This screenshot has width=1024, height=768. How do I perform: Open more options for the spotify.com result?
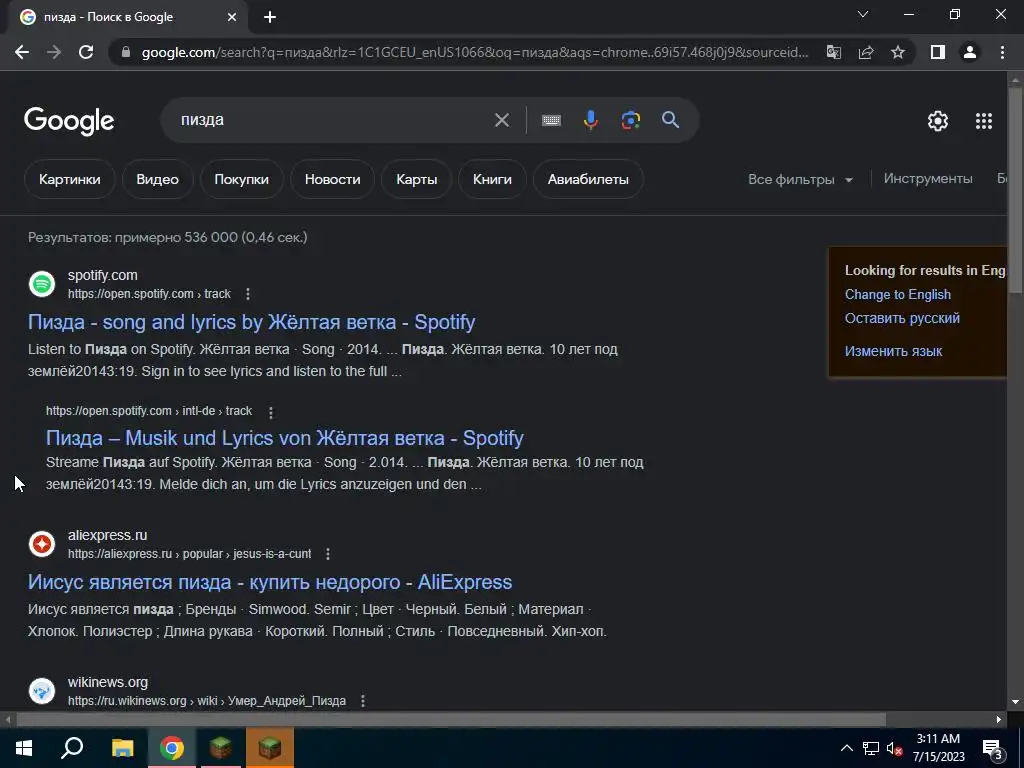click(248, 294)
